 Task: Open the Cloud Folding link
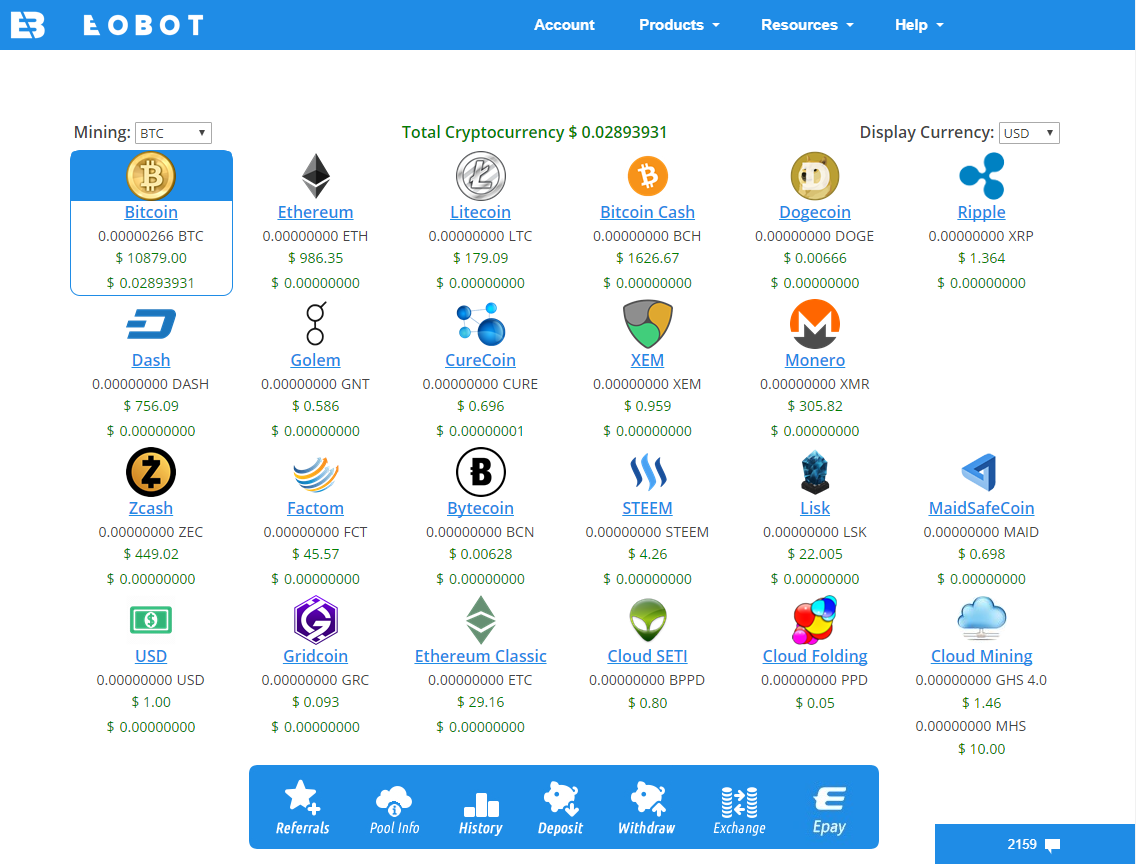(x=814, y=656)
